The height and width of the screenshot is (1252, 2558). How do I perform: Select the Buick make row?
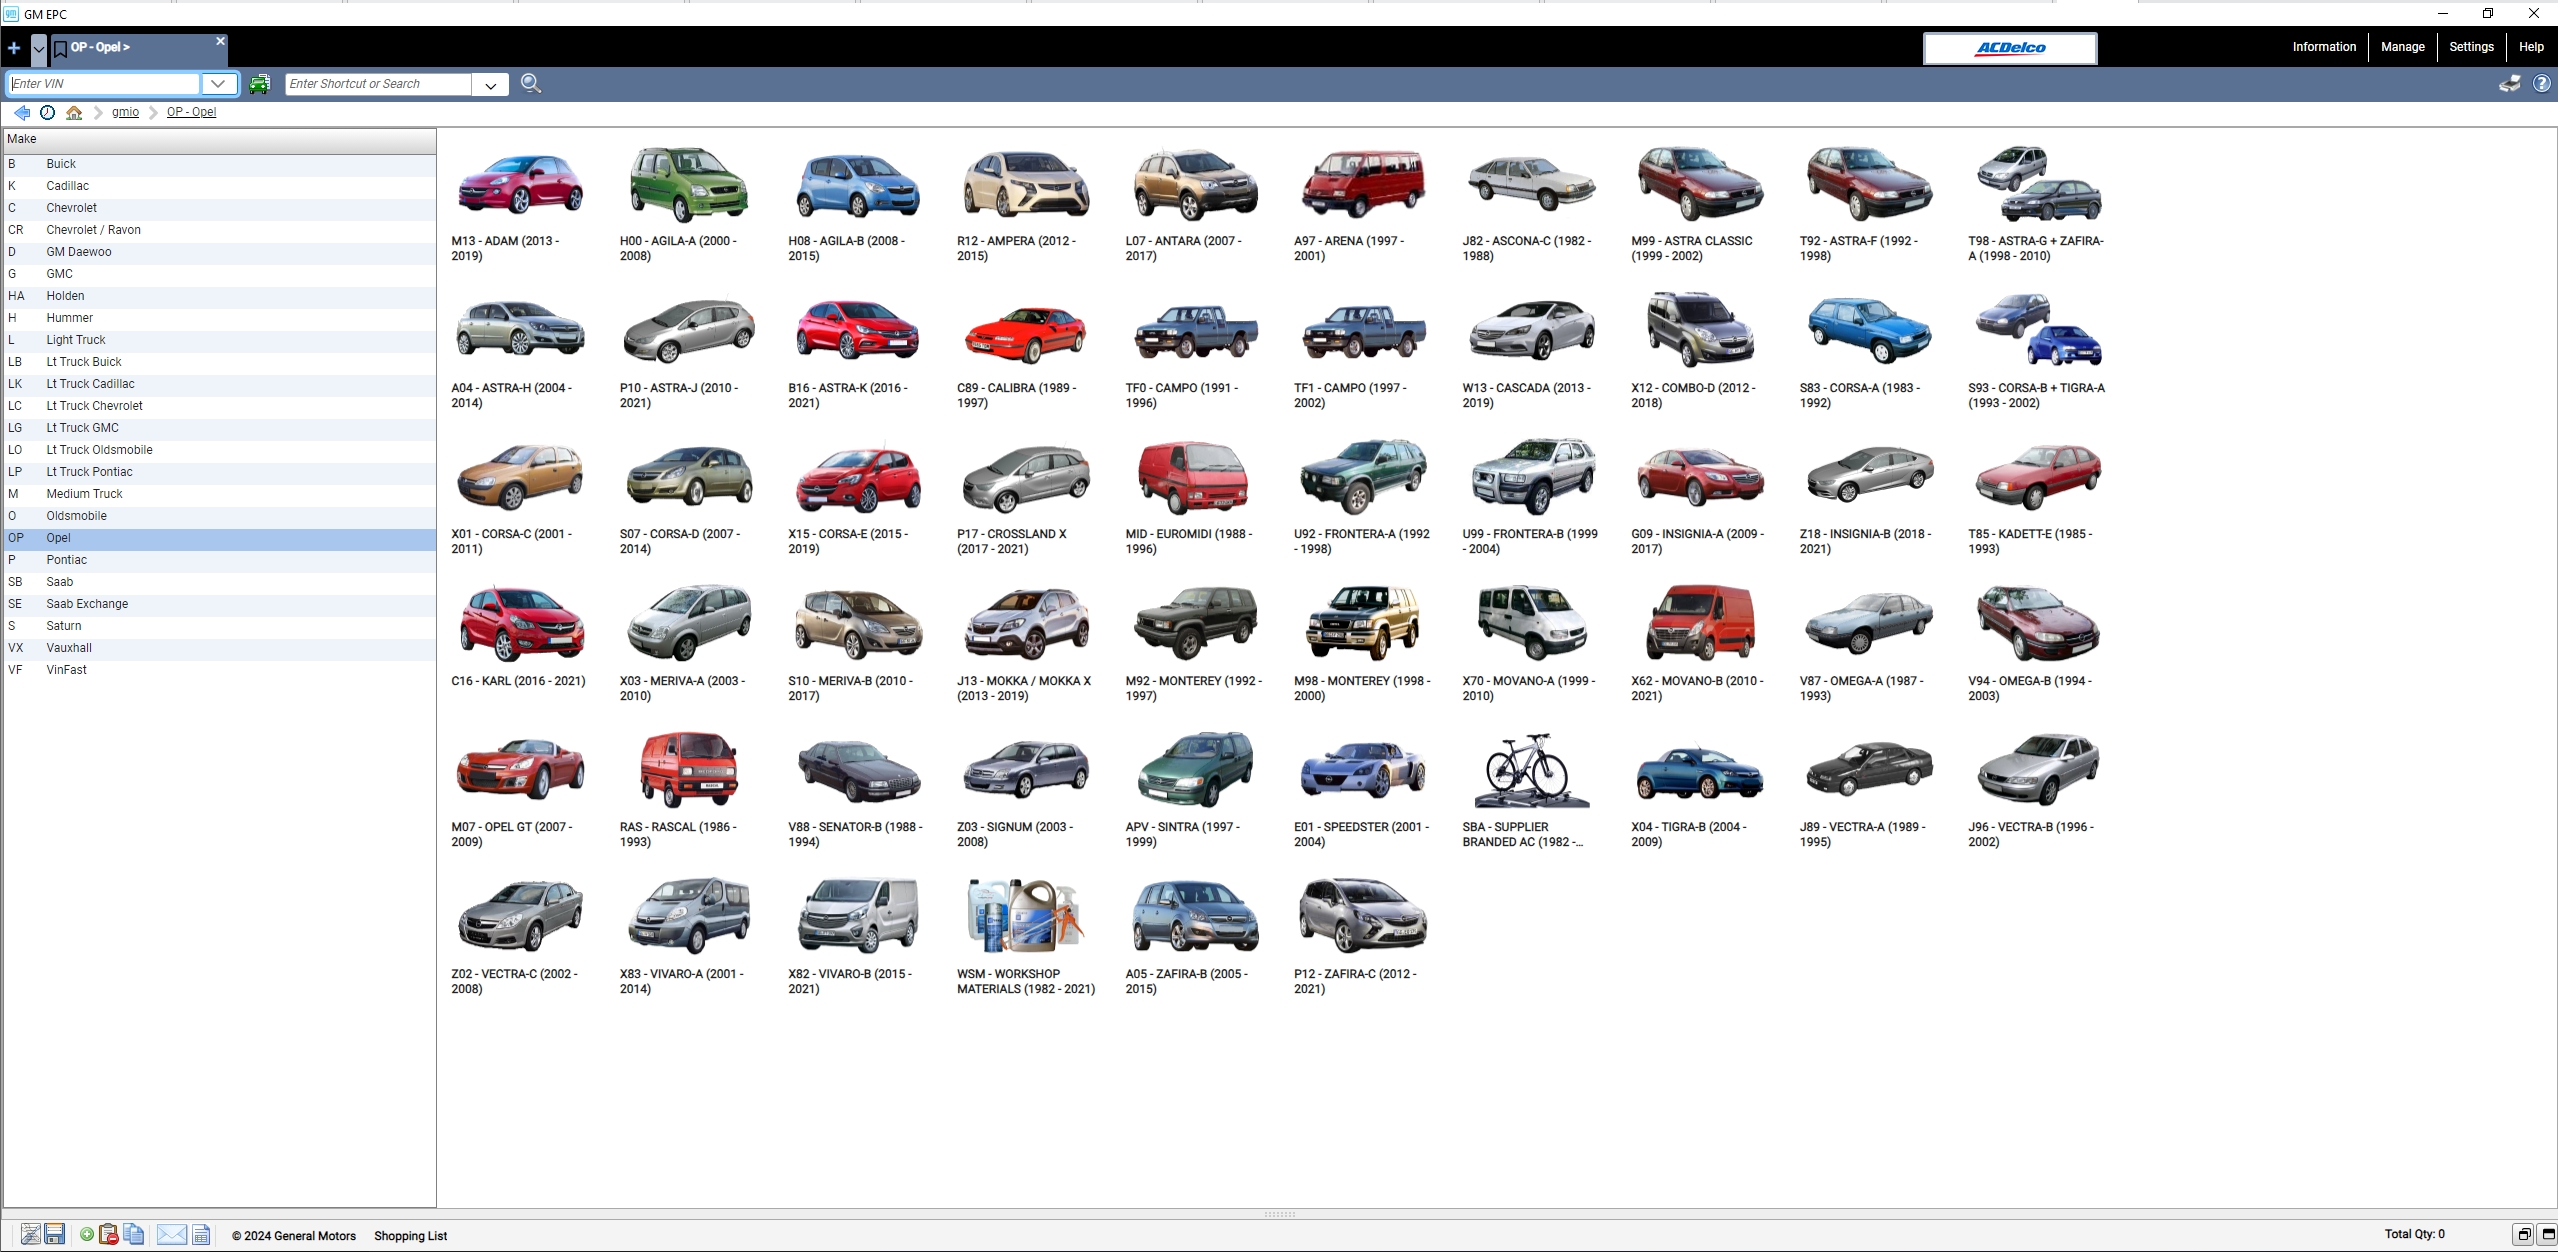pyautogui.click(x=220, y=164)
